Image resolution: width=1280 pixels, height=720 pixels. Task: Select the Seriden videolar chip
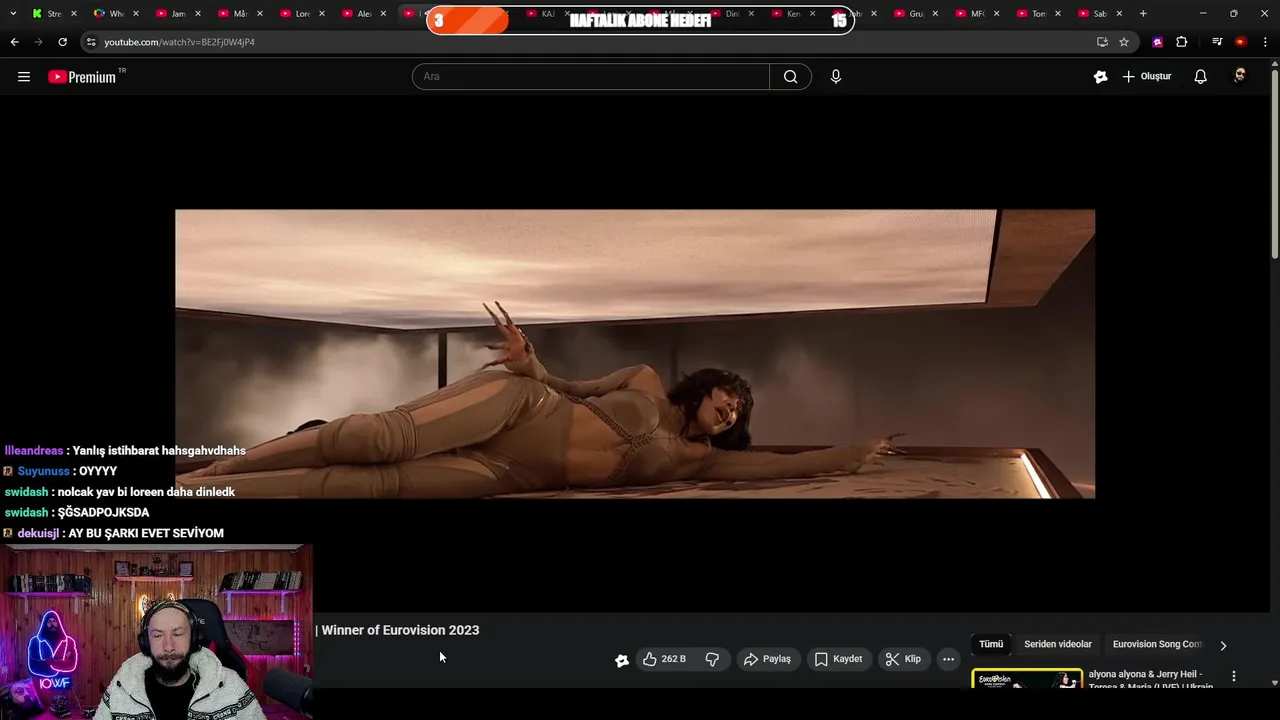pos(1058,644)
